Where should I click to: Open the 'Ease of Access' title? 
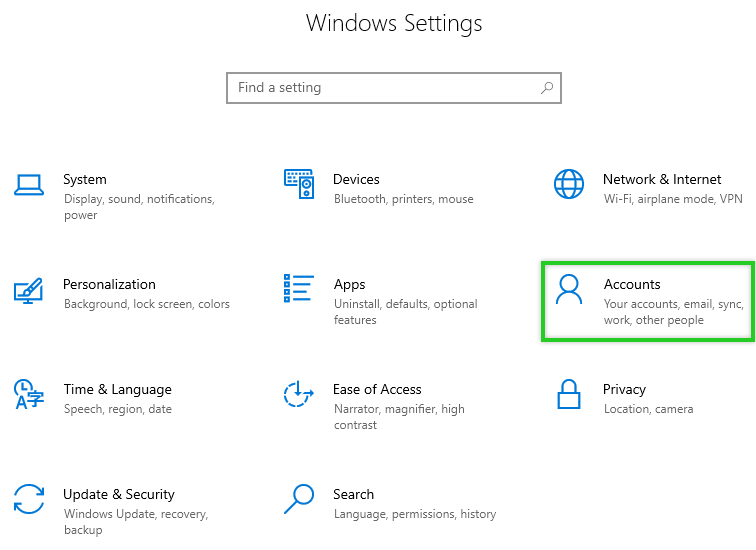coord(377,390)
